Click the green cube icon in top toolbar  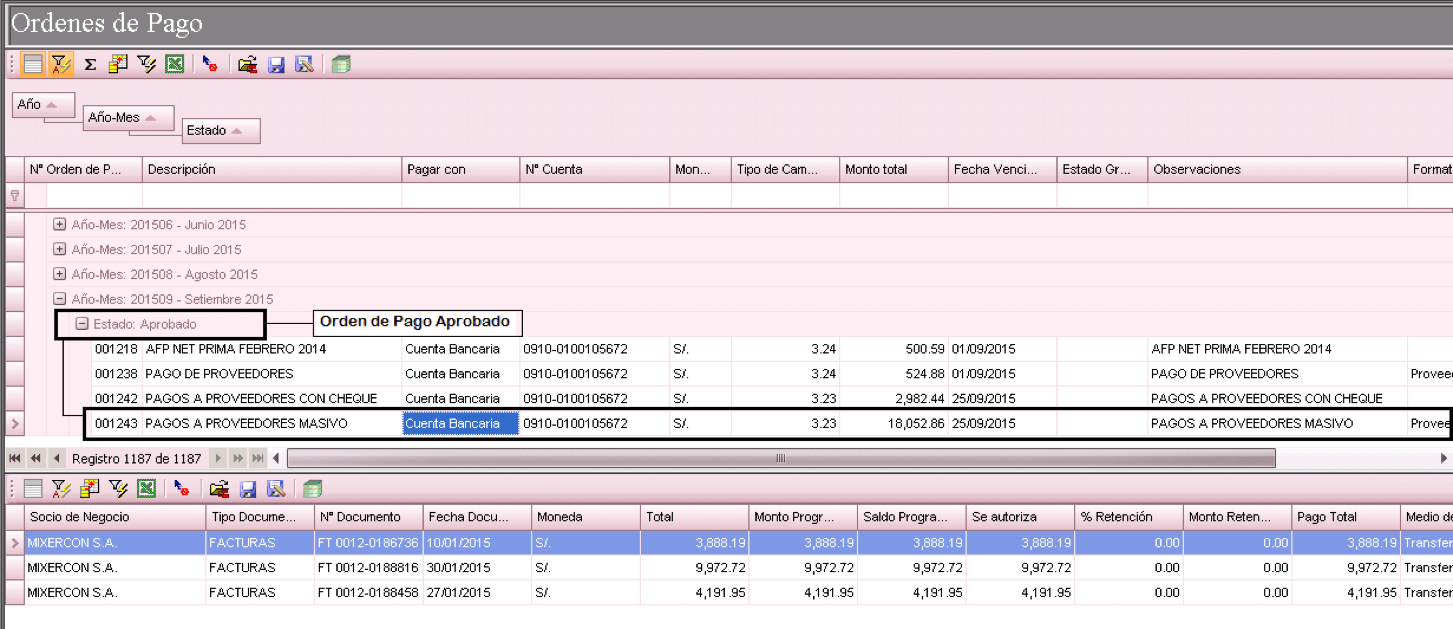341,65
